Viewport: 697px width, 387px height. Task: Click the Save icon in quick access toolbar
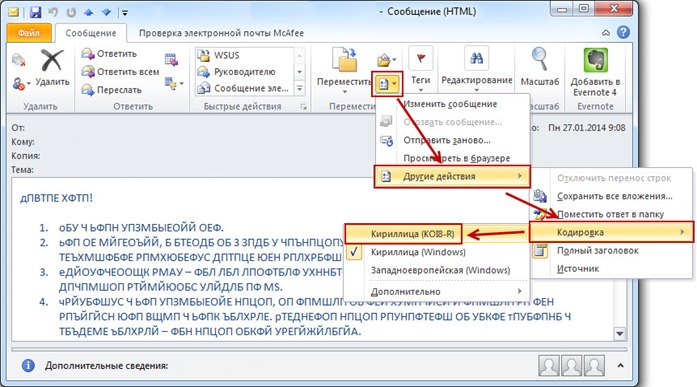pos(35,12)
